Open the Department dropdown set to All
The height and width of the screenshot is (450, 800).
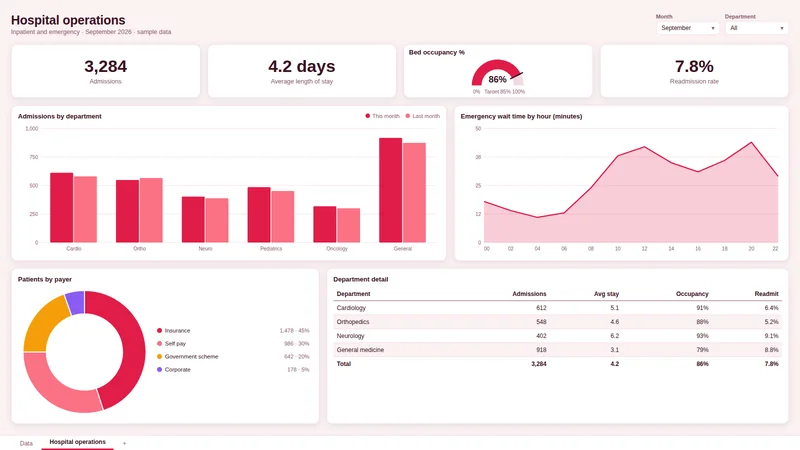(756, 28)
